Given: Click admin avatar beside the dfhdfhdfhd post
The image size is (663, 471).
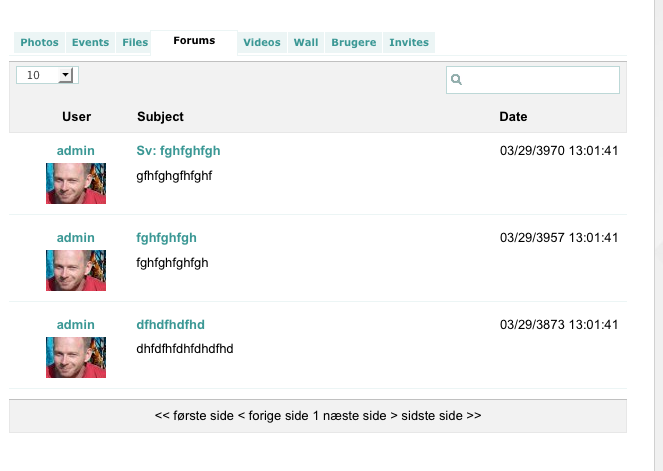Looking at the screenshot, I should pos(76,357).
